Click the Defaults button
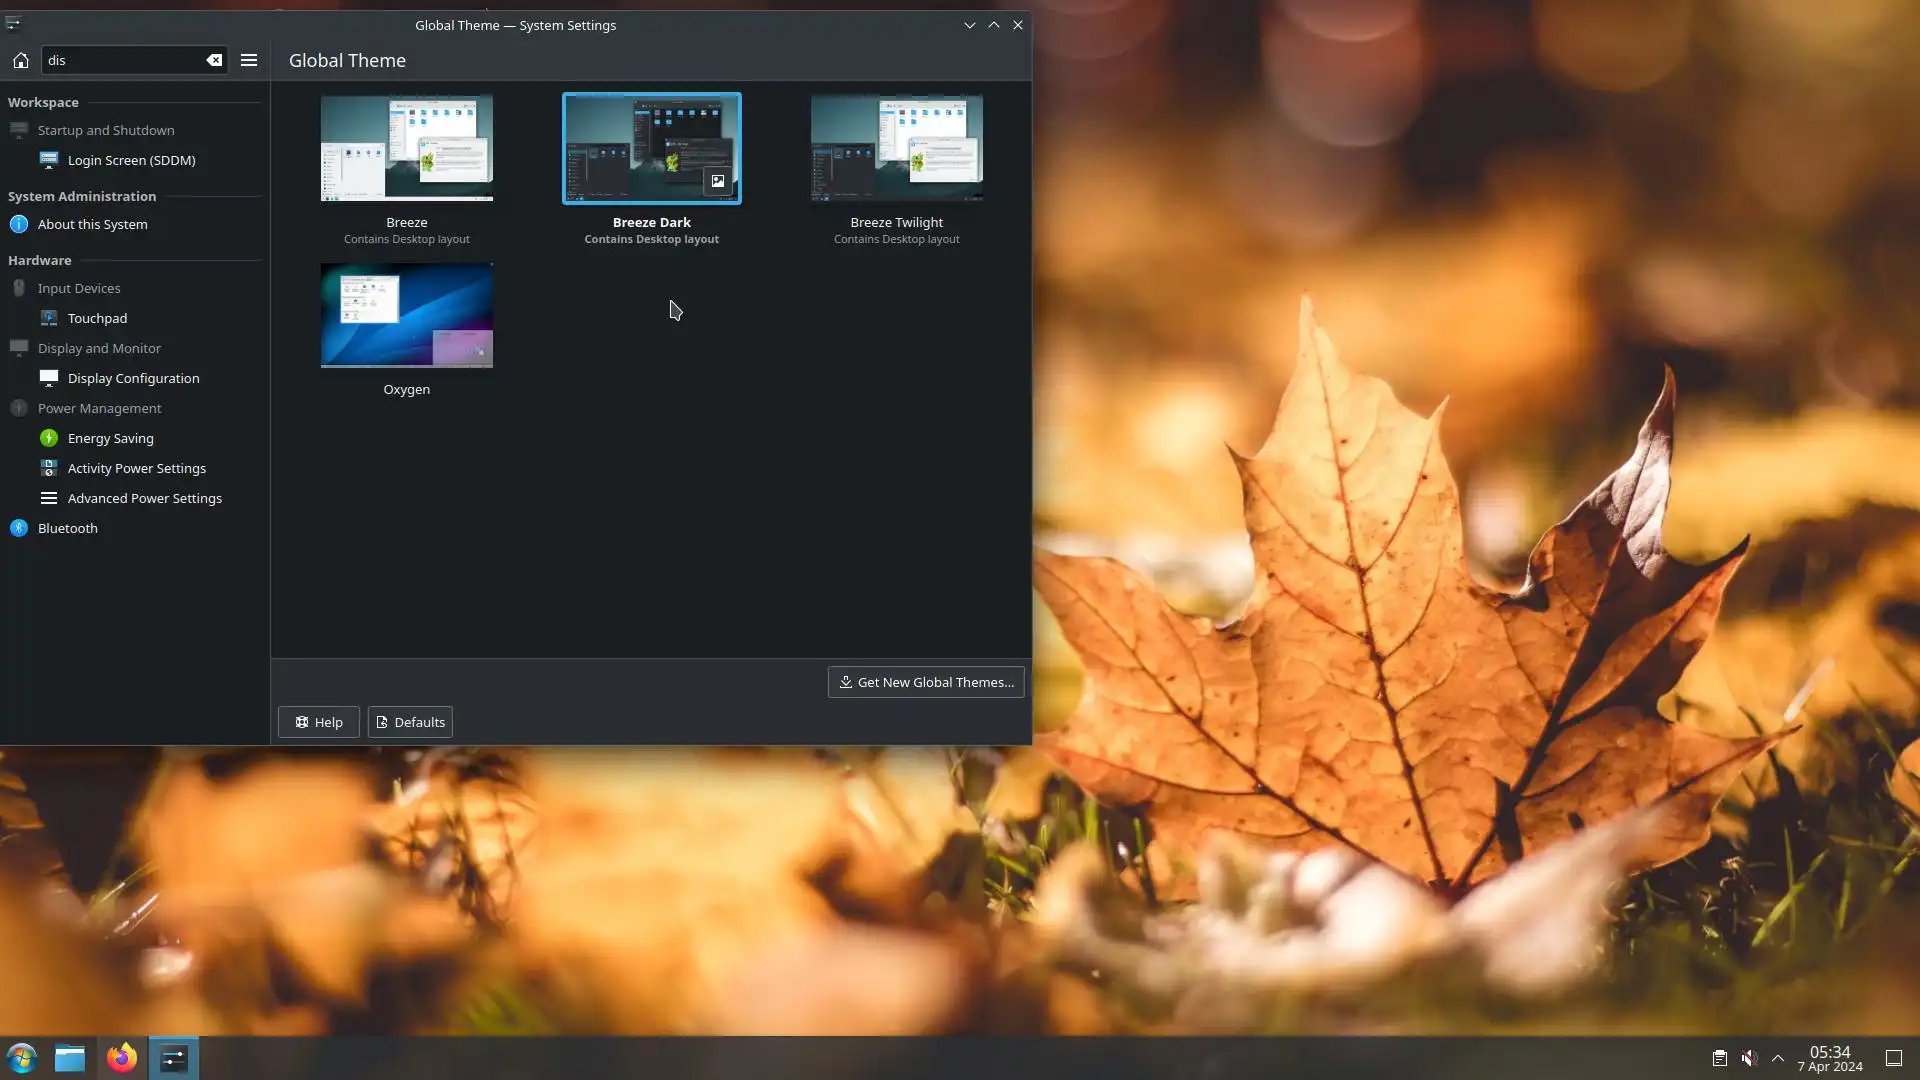The height and width of the screenshot is (1080, 1920). click(x=410, y=722)
